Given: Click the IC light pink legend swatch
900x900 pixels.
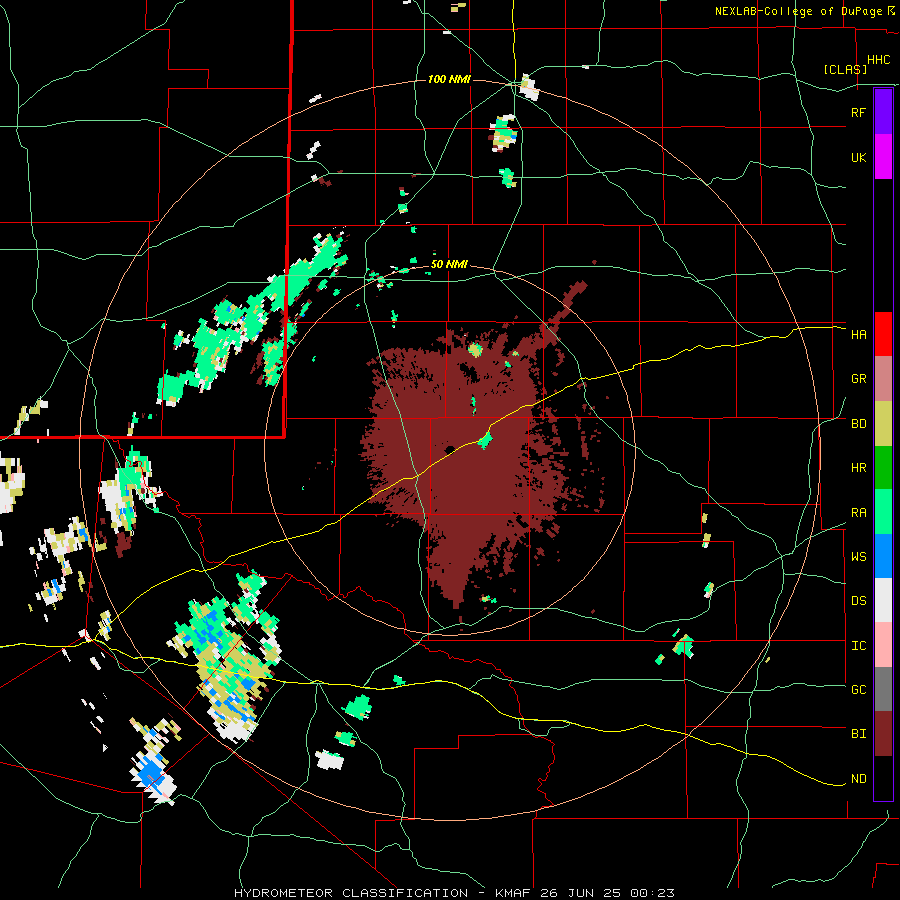Looking at the screenshot, I should pyautogui.click(x=883, y=645).
